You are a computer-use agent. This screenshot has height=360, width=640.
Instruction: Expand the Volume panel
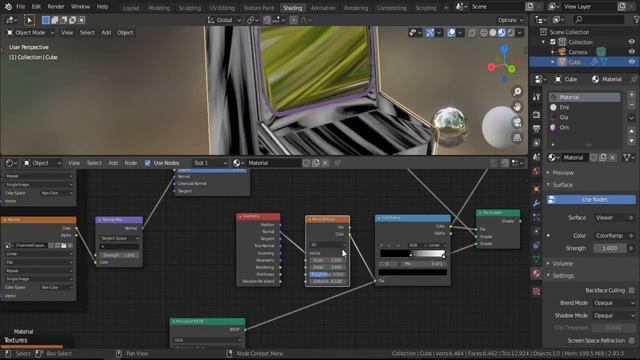click(x=562, y=264)
